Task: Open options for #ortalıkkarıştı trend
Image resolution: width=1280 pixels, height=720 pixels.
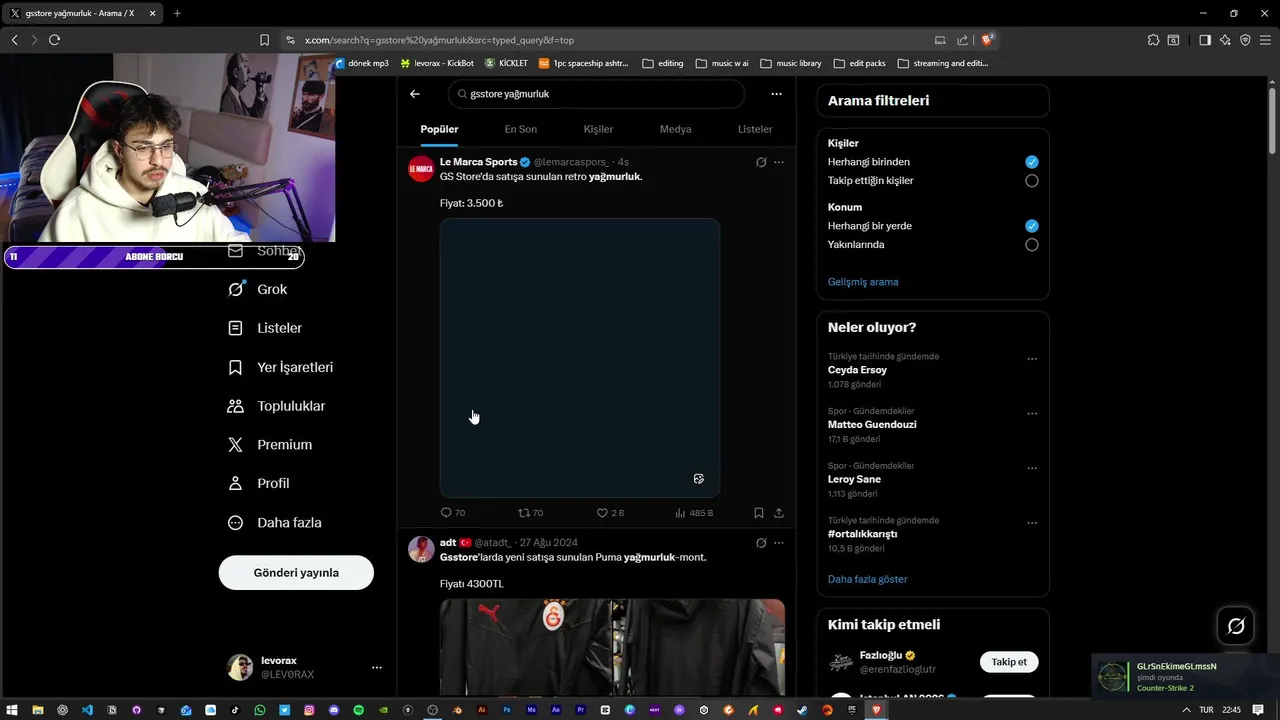Action: click(1032, 523)
